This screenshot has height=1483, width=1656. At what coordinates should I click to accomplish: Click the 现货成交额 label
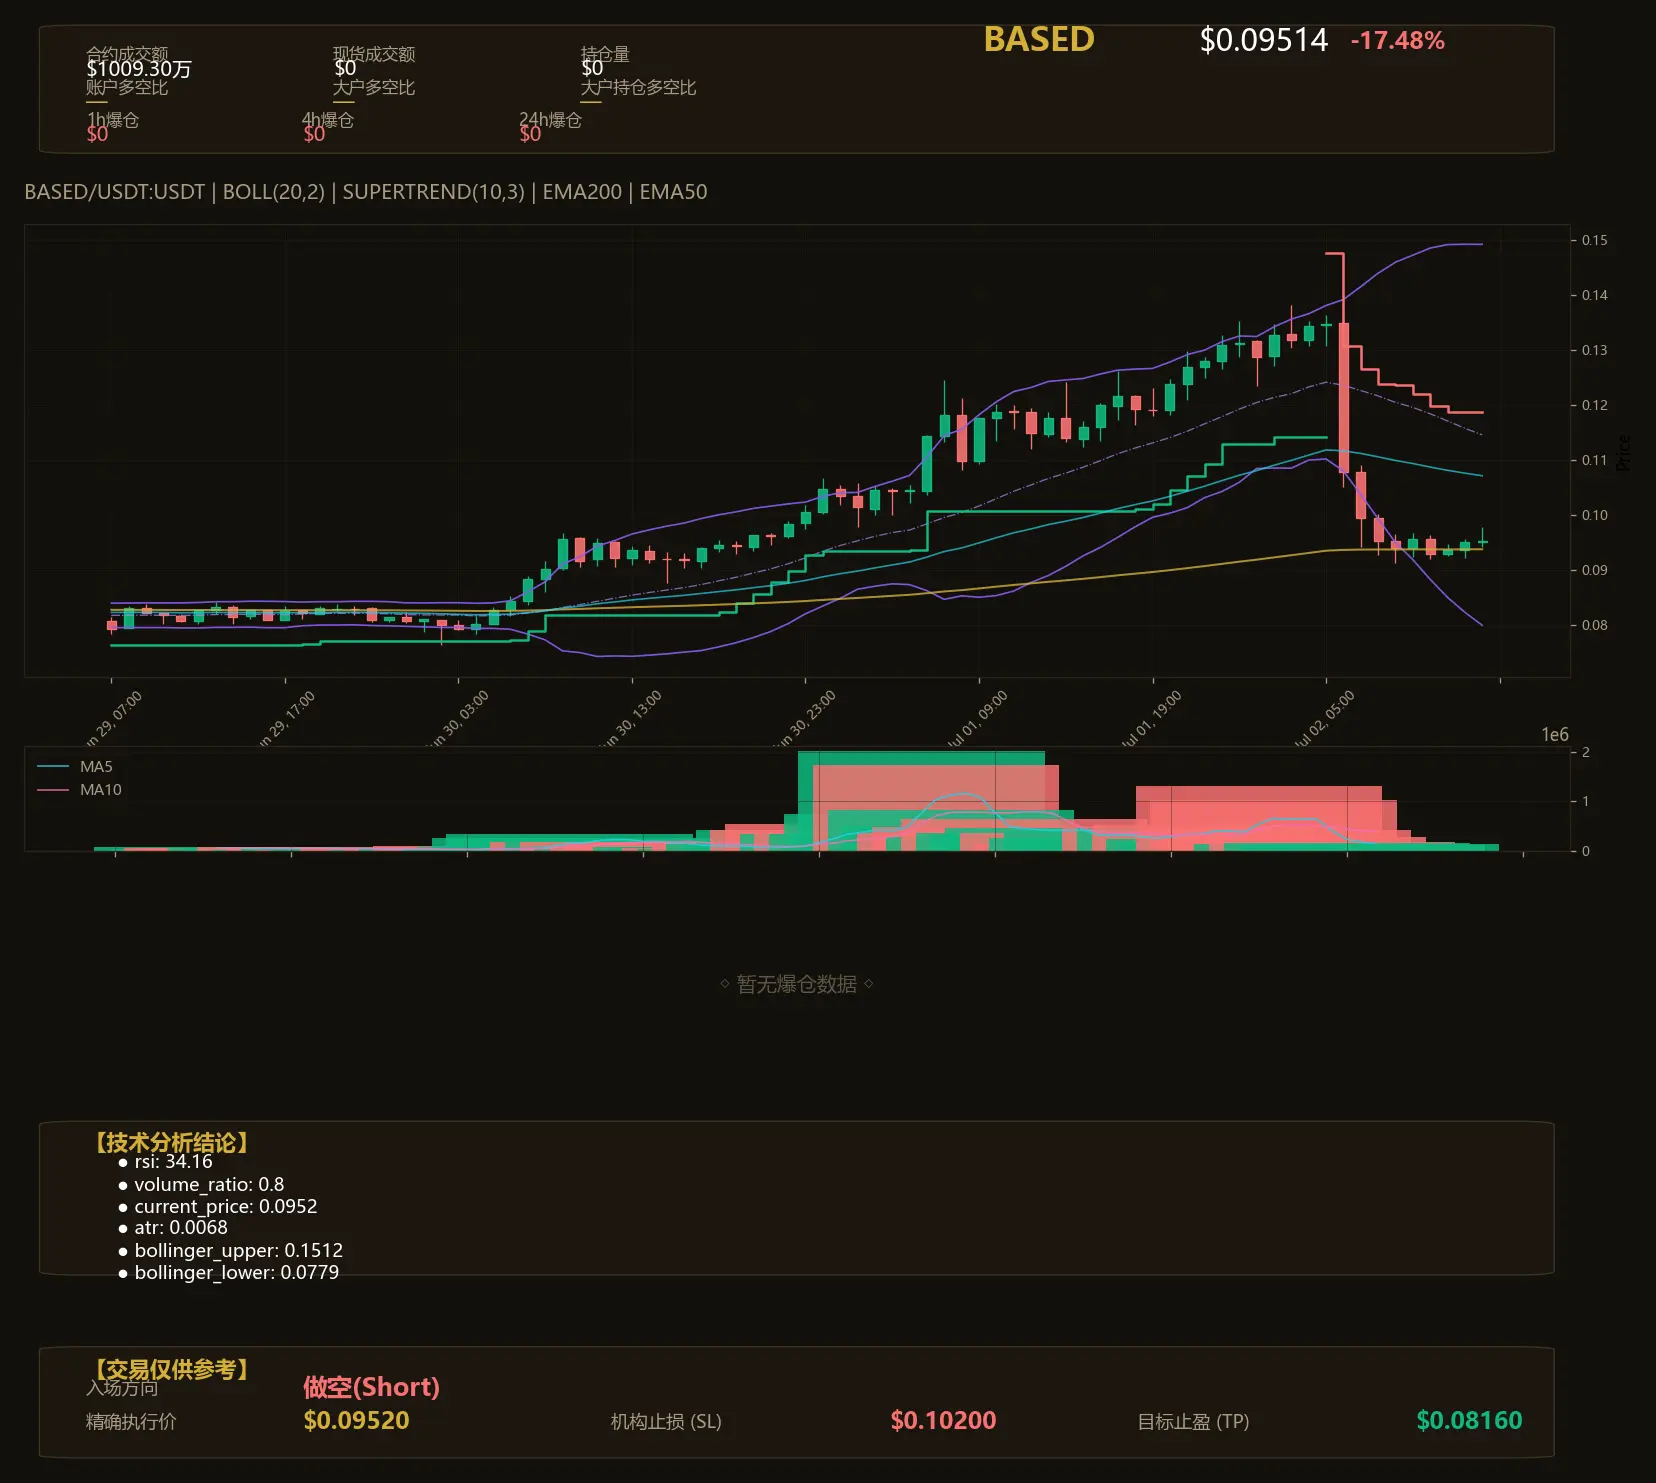click(374, 54)
